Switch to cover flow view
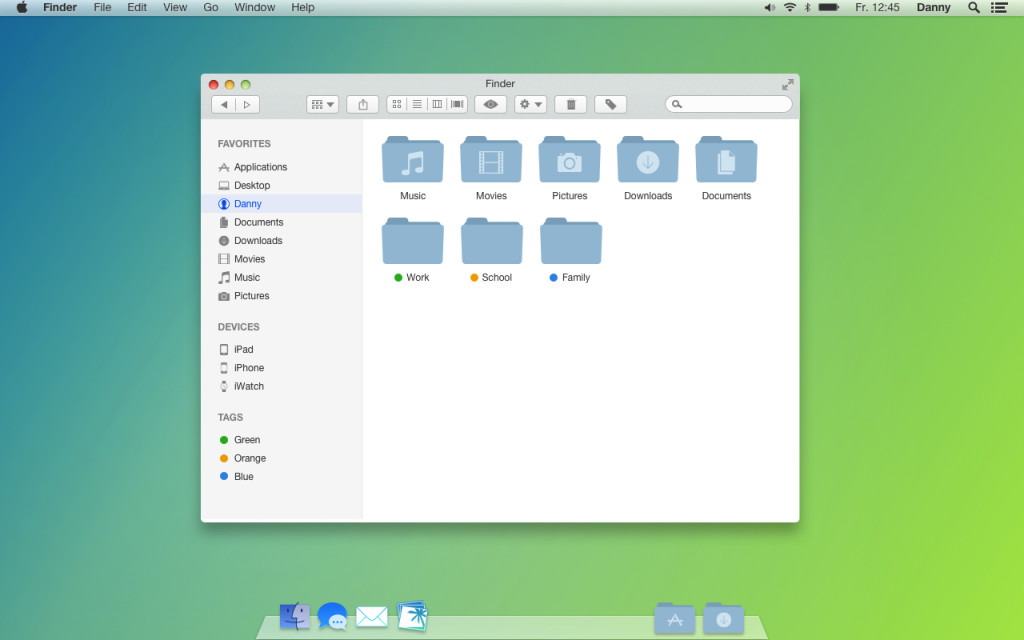Screen dimensions: 1024x640 tap(457, 104)
